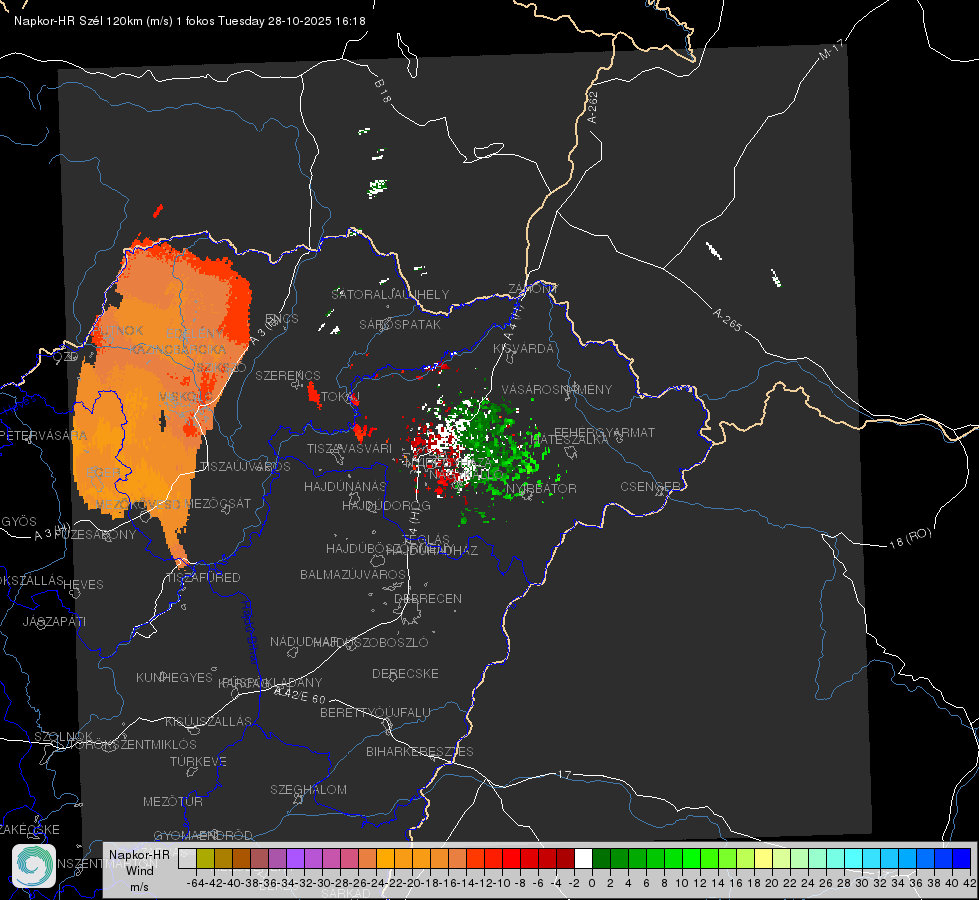Click the 'A 42/E 60' road label

[300, 695]
